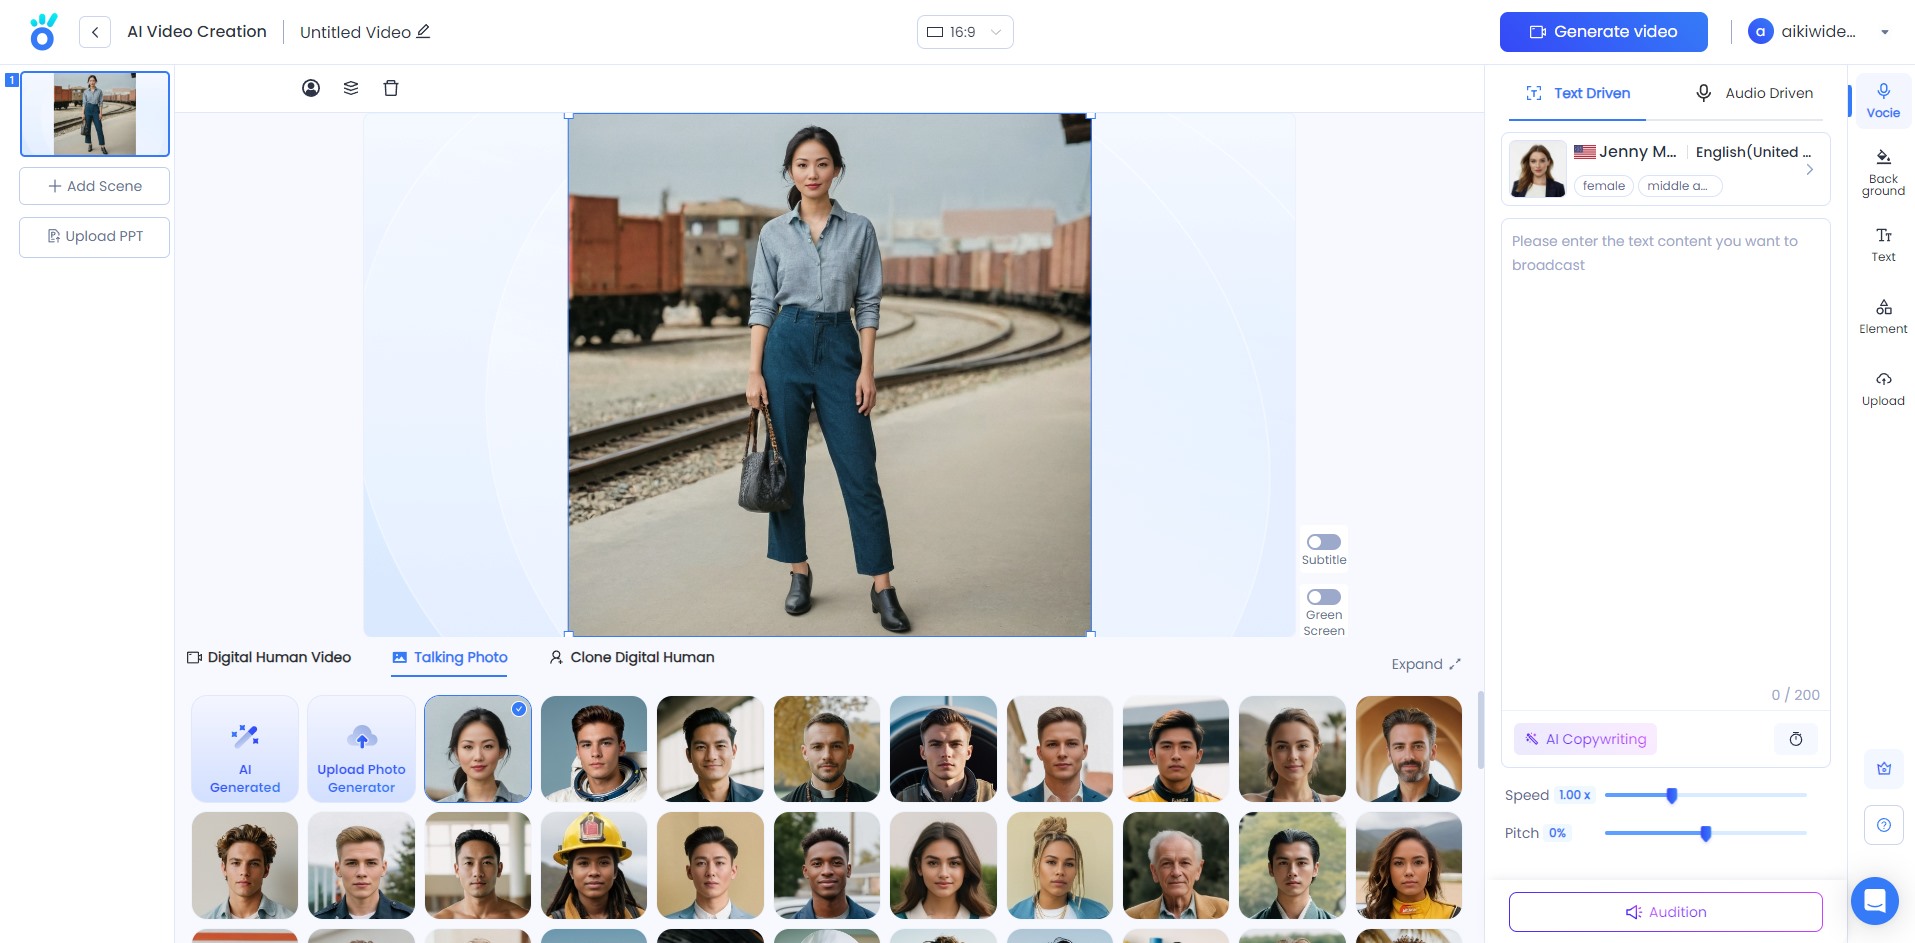Image resolution: width=1915 pixels, height=943 pixels.
Task: Open the layers stack icon above canvas
Action: [x=351, y=88]
